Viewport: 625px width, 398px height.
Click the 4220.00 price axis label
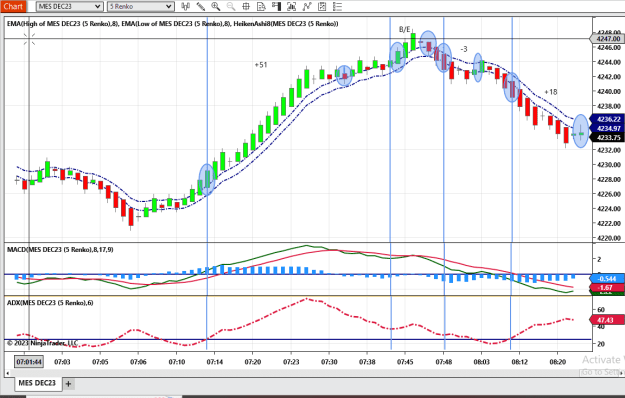pos(609,238)
